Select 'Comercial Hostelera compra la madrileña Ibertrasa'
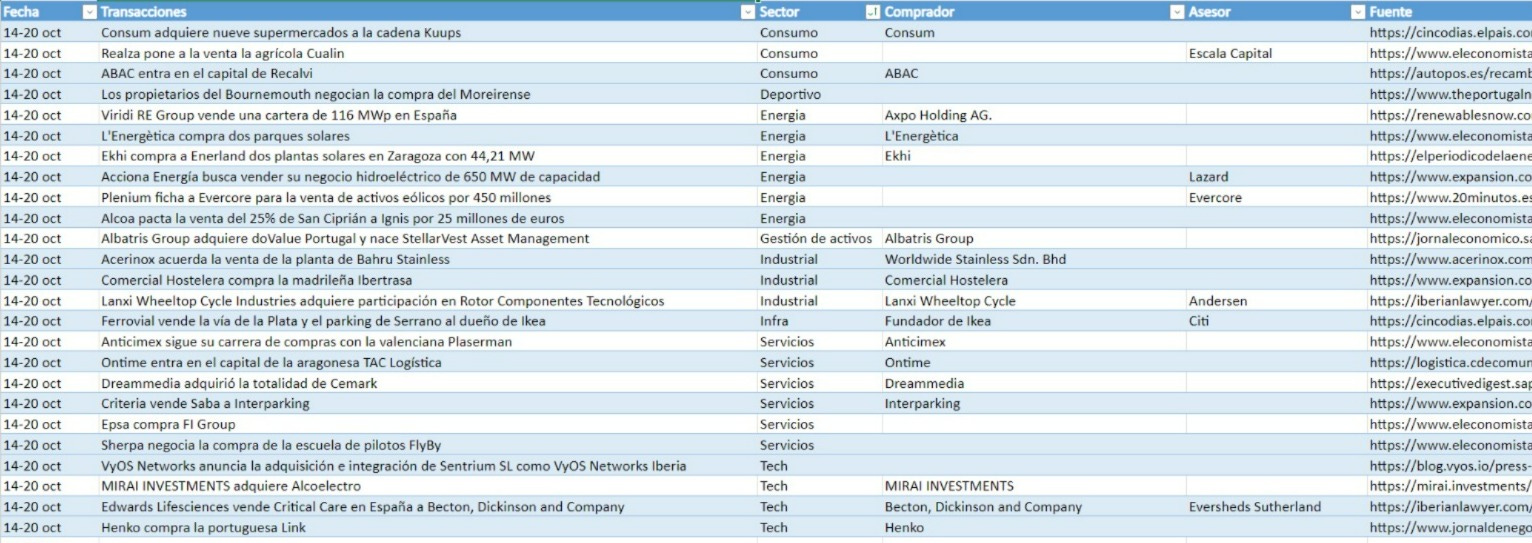 (x=427, y=280)
